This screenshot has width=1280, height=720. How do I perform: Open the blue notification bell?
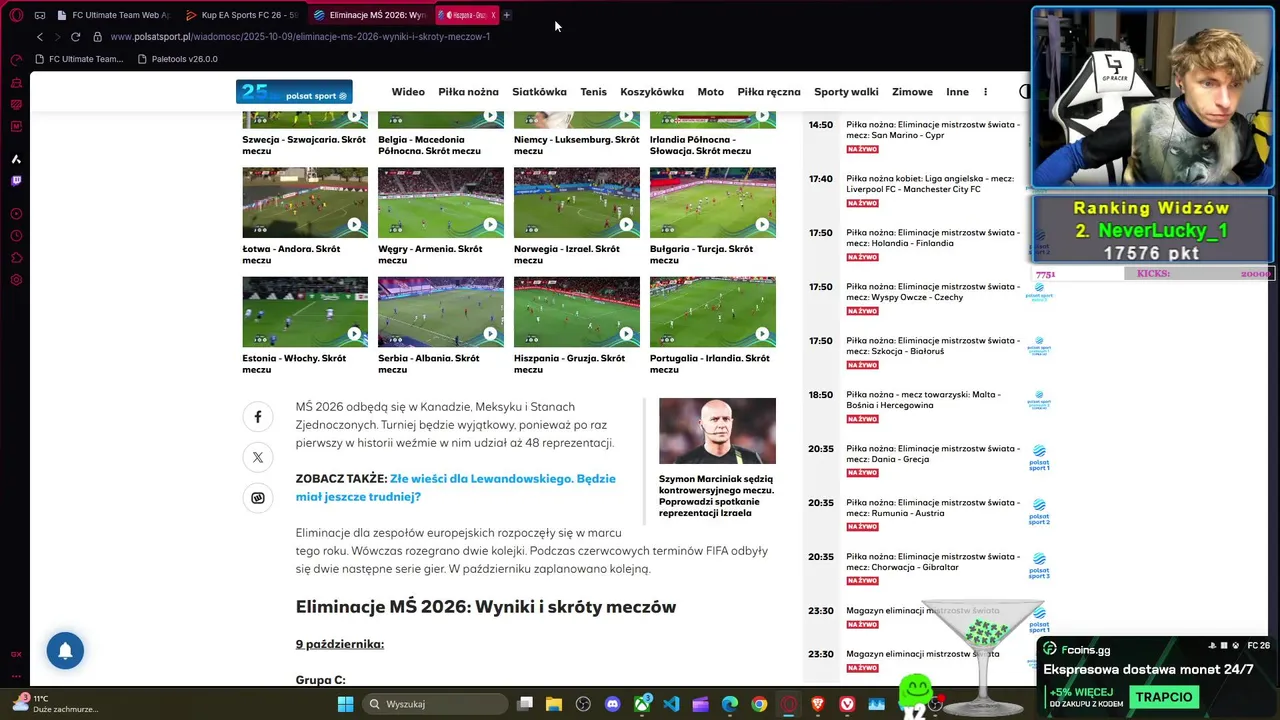tap(65, 651)
